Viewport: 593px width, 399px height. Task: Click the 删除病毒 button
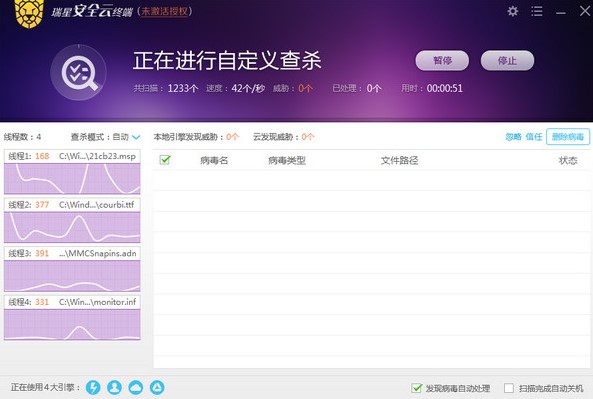(x=568, y=137)
